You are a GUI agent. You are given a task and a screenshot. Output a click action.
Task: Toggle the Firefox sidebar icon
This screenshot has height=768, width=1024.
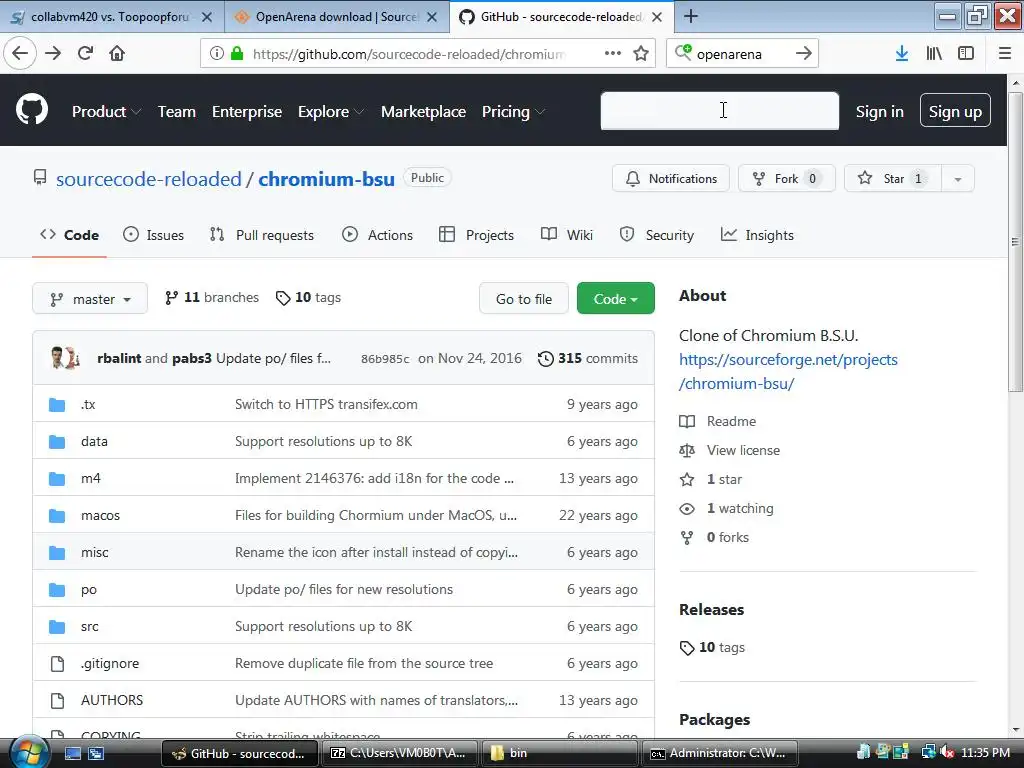pos(966,53)
